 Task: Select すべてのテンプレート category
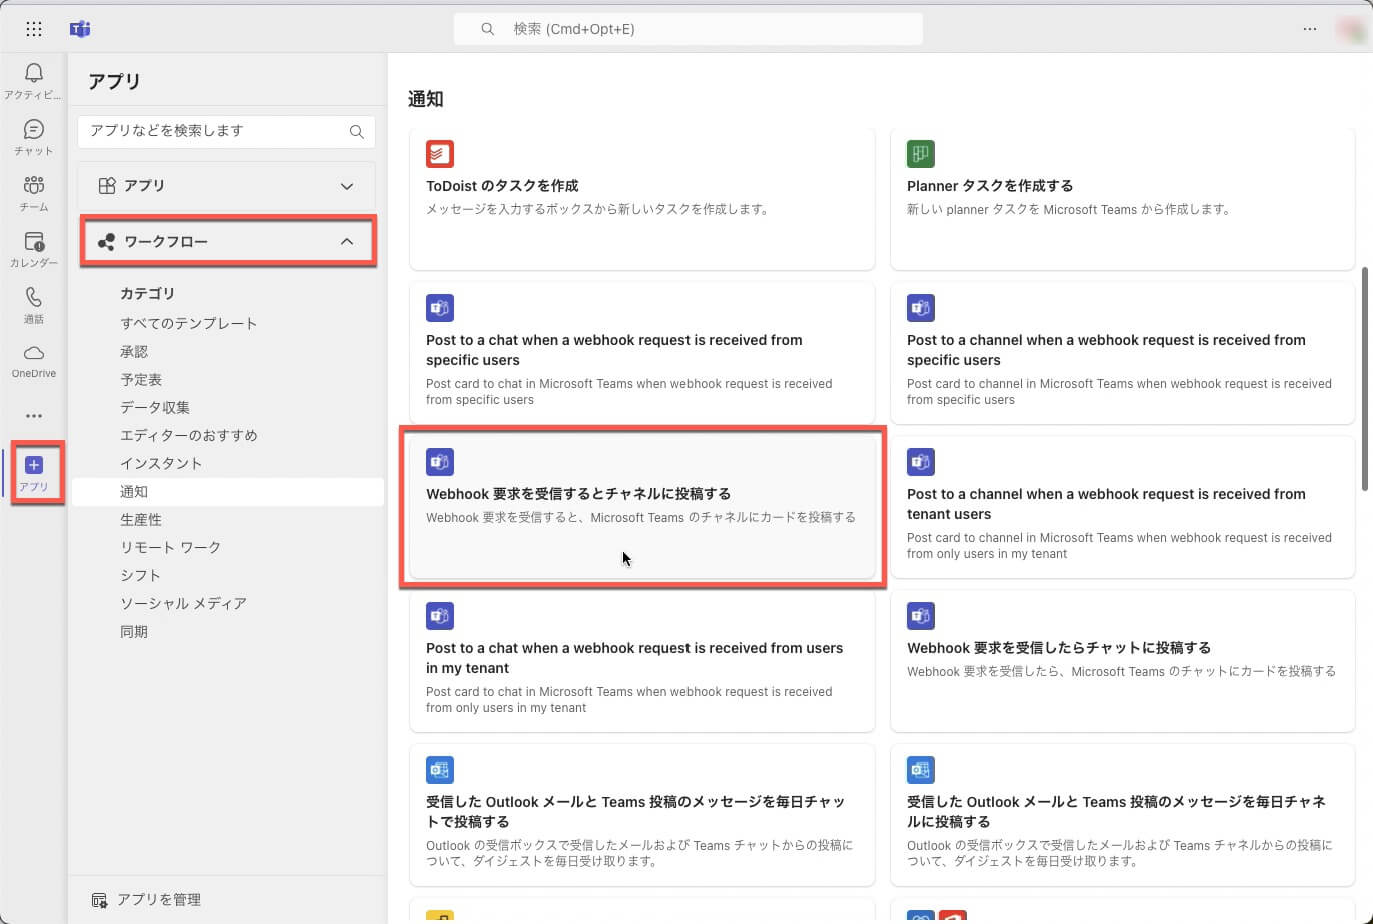coord(189,323)
